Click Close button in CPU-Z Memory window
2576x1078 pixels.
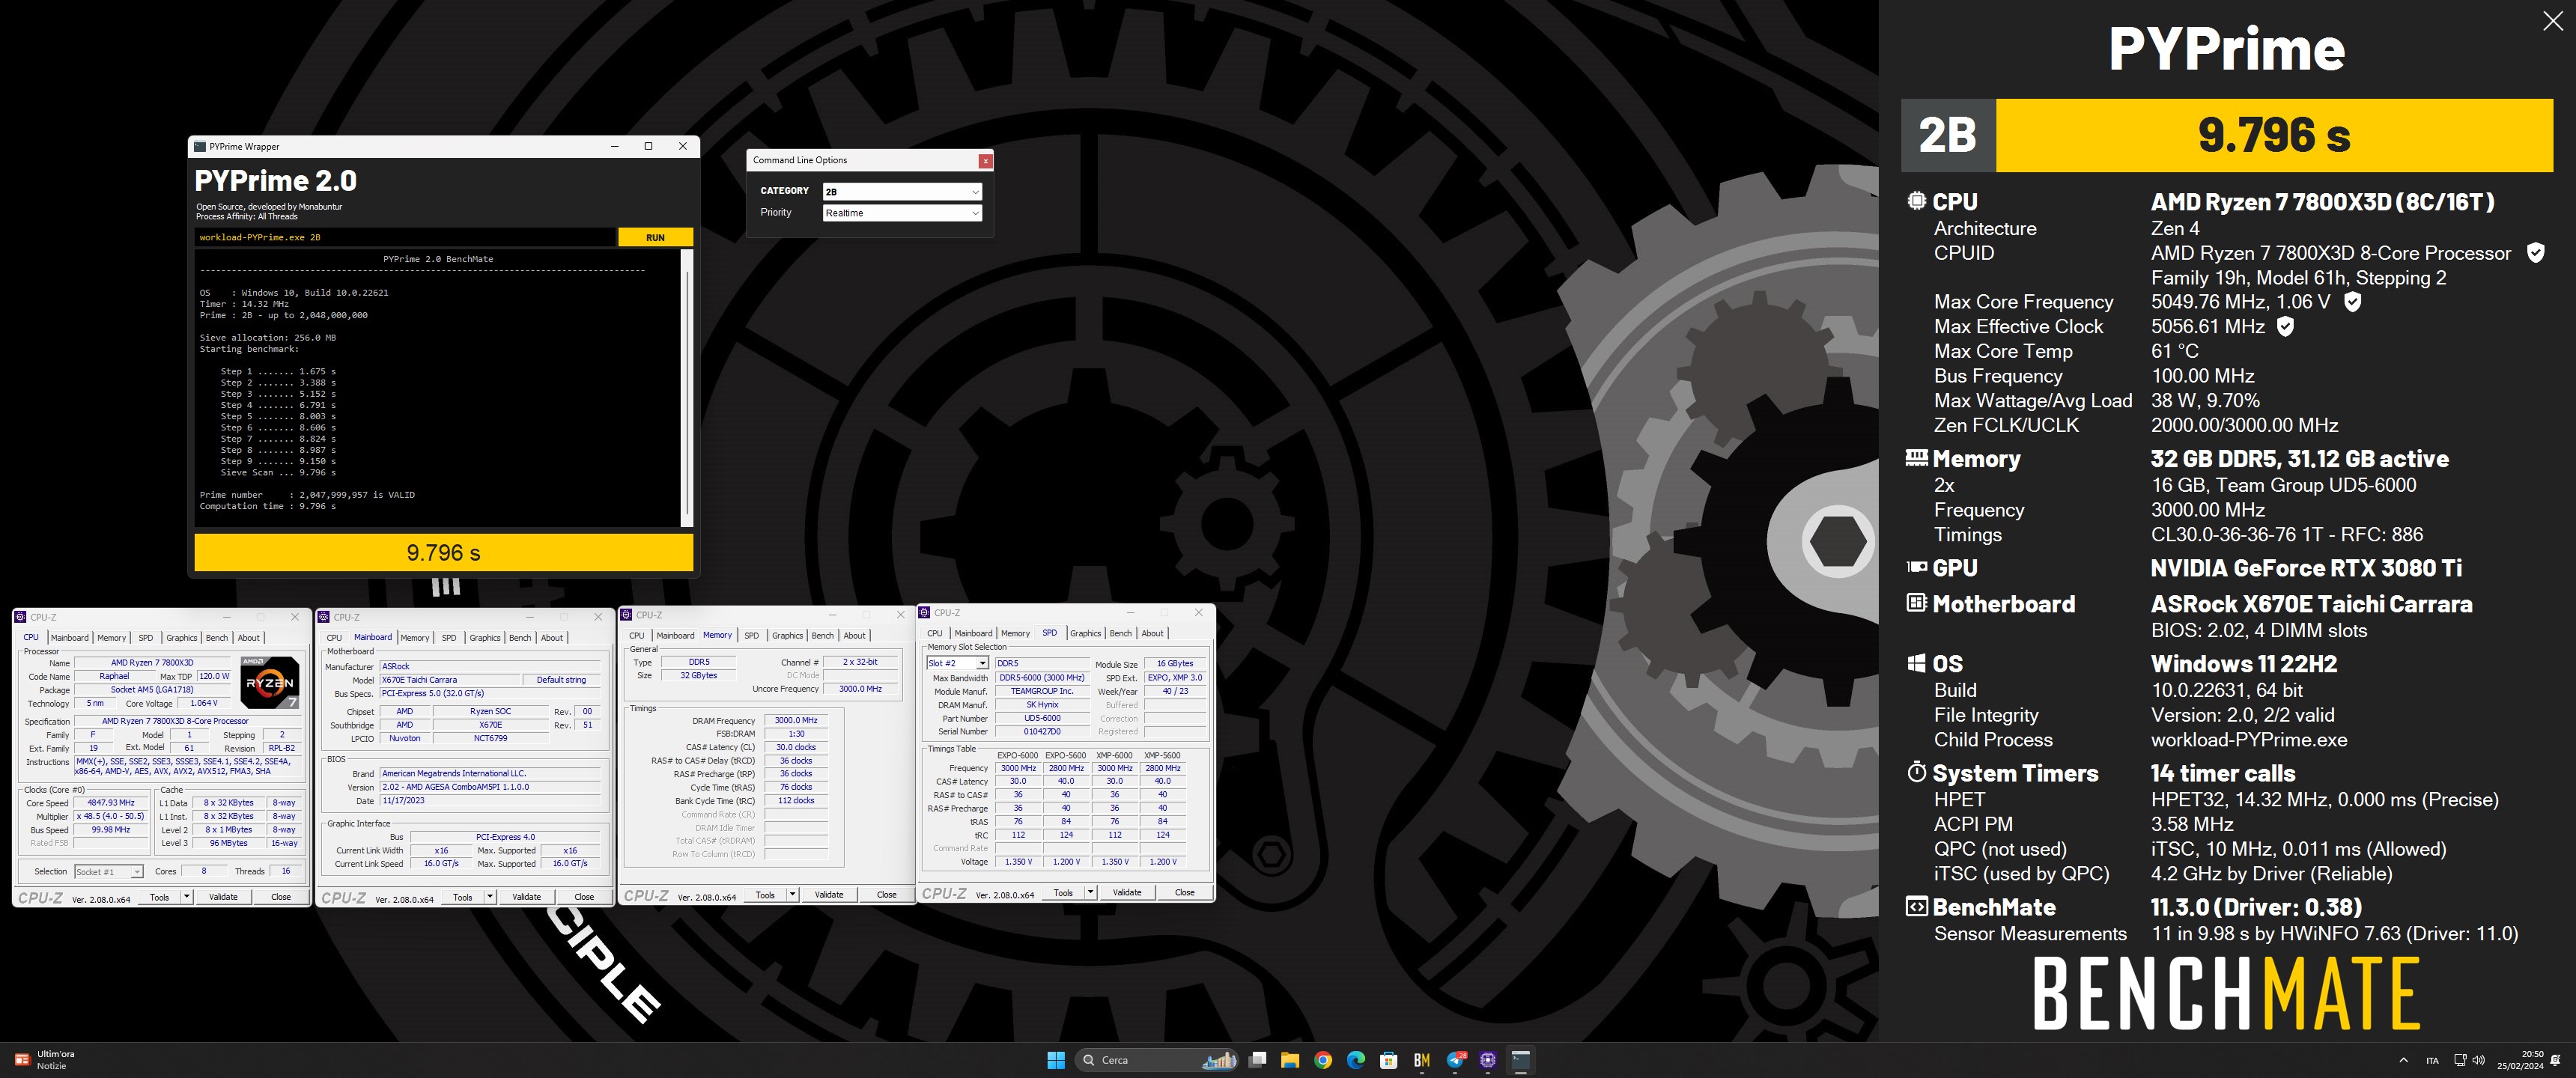[886, 895]
